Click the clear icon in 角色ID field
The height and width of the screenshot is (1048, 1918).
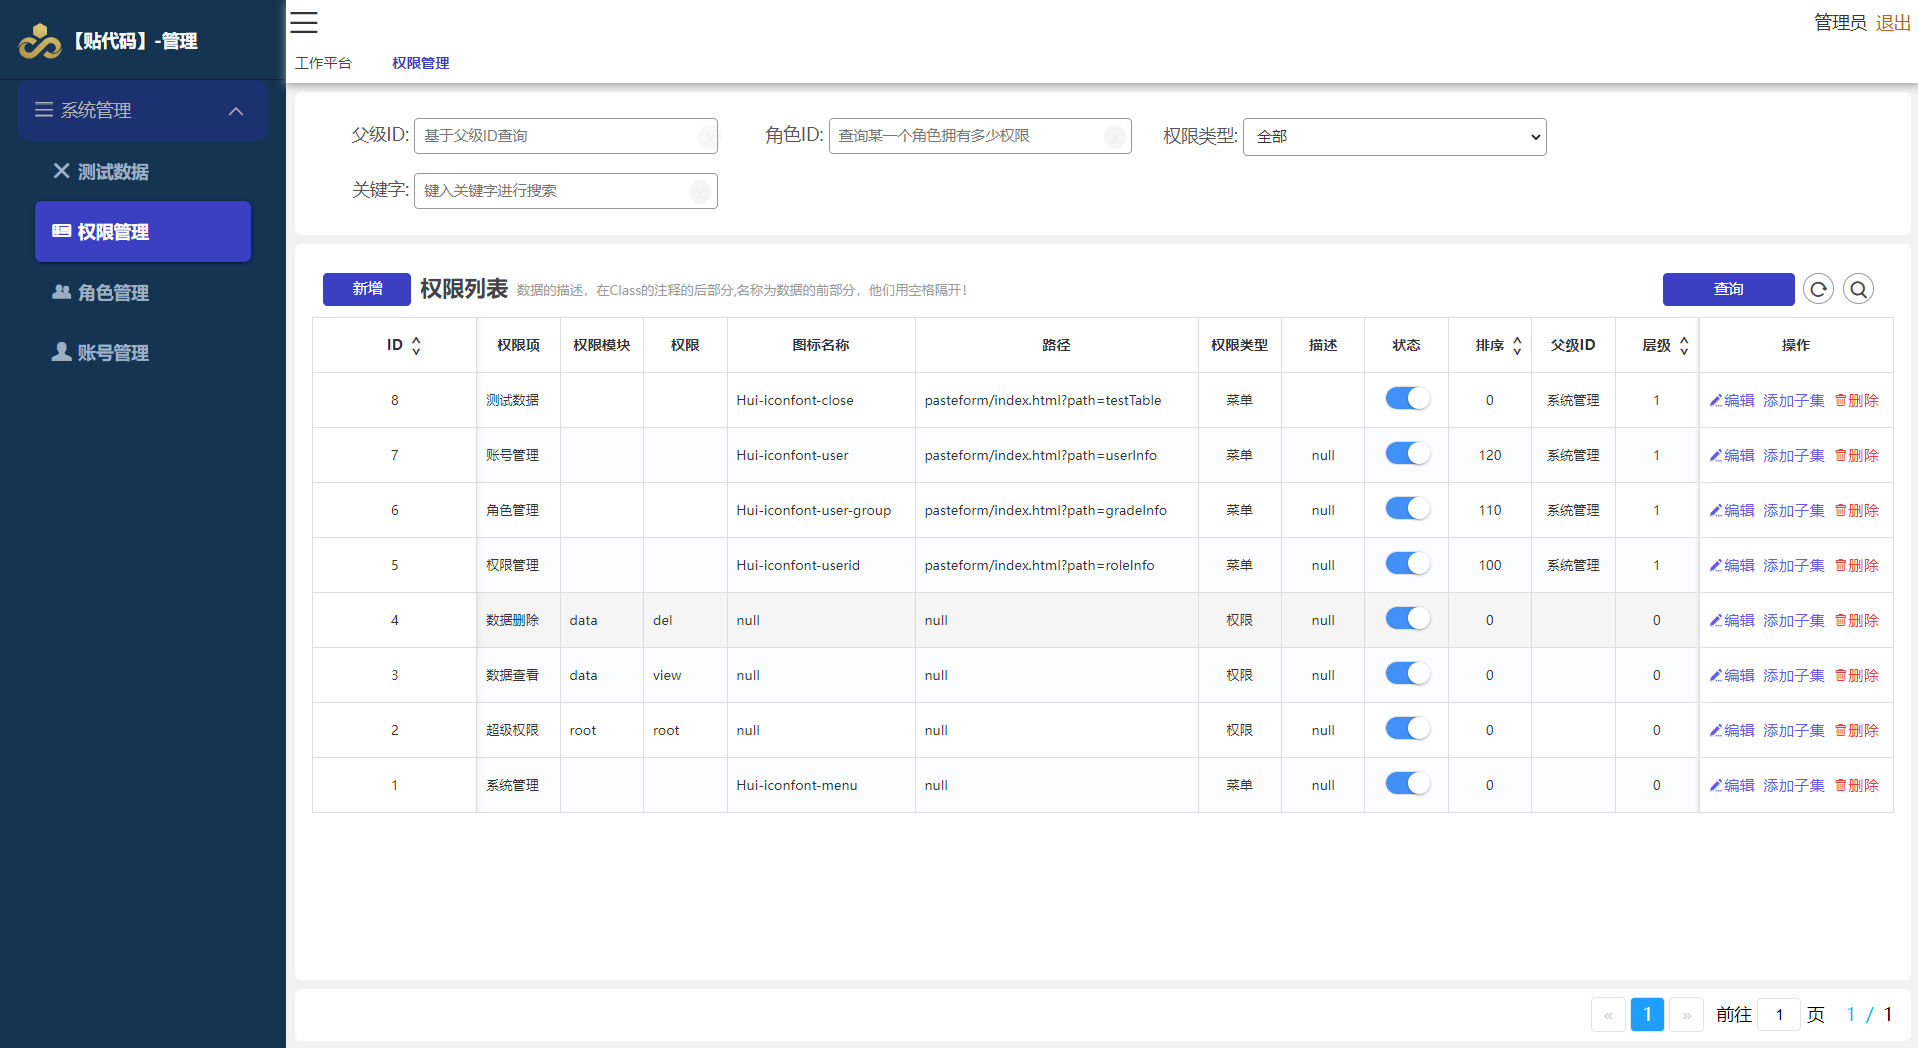click(x=1115, y=137)
